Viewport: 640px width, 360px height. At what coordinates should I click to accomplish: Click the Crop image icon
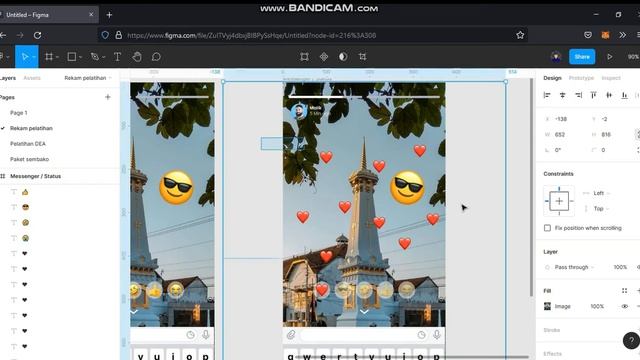point(362,57)
